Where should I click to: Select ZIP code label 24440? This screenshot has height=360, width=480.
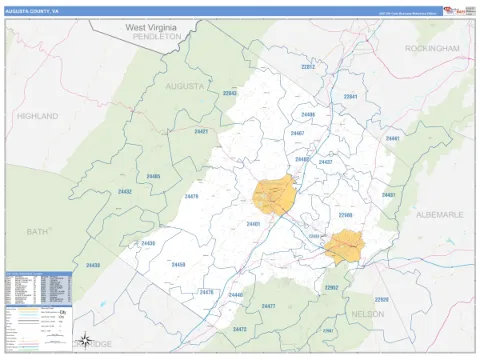[236, 295]
